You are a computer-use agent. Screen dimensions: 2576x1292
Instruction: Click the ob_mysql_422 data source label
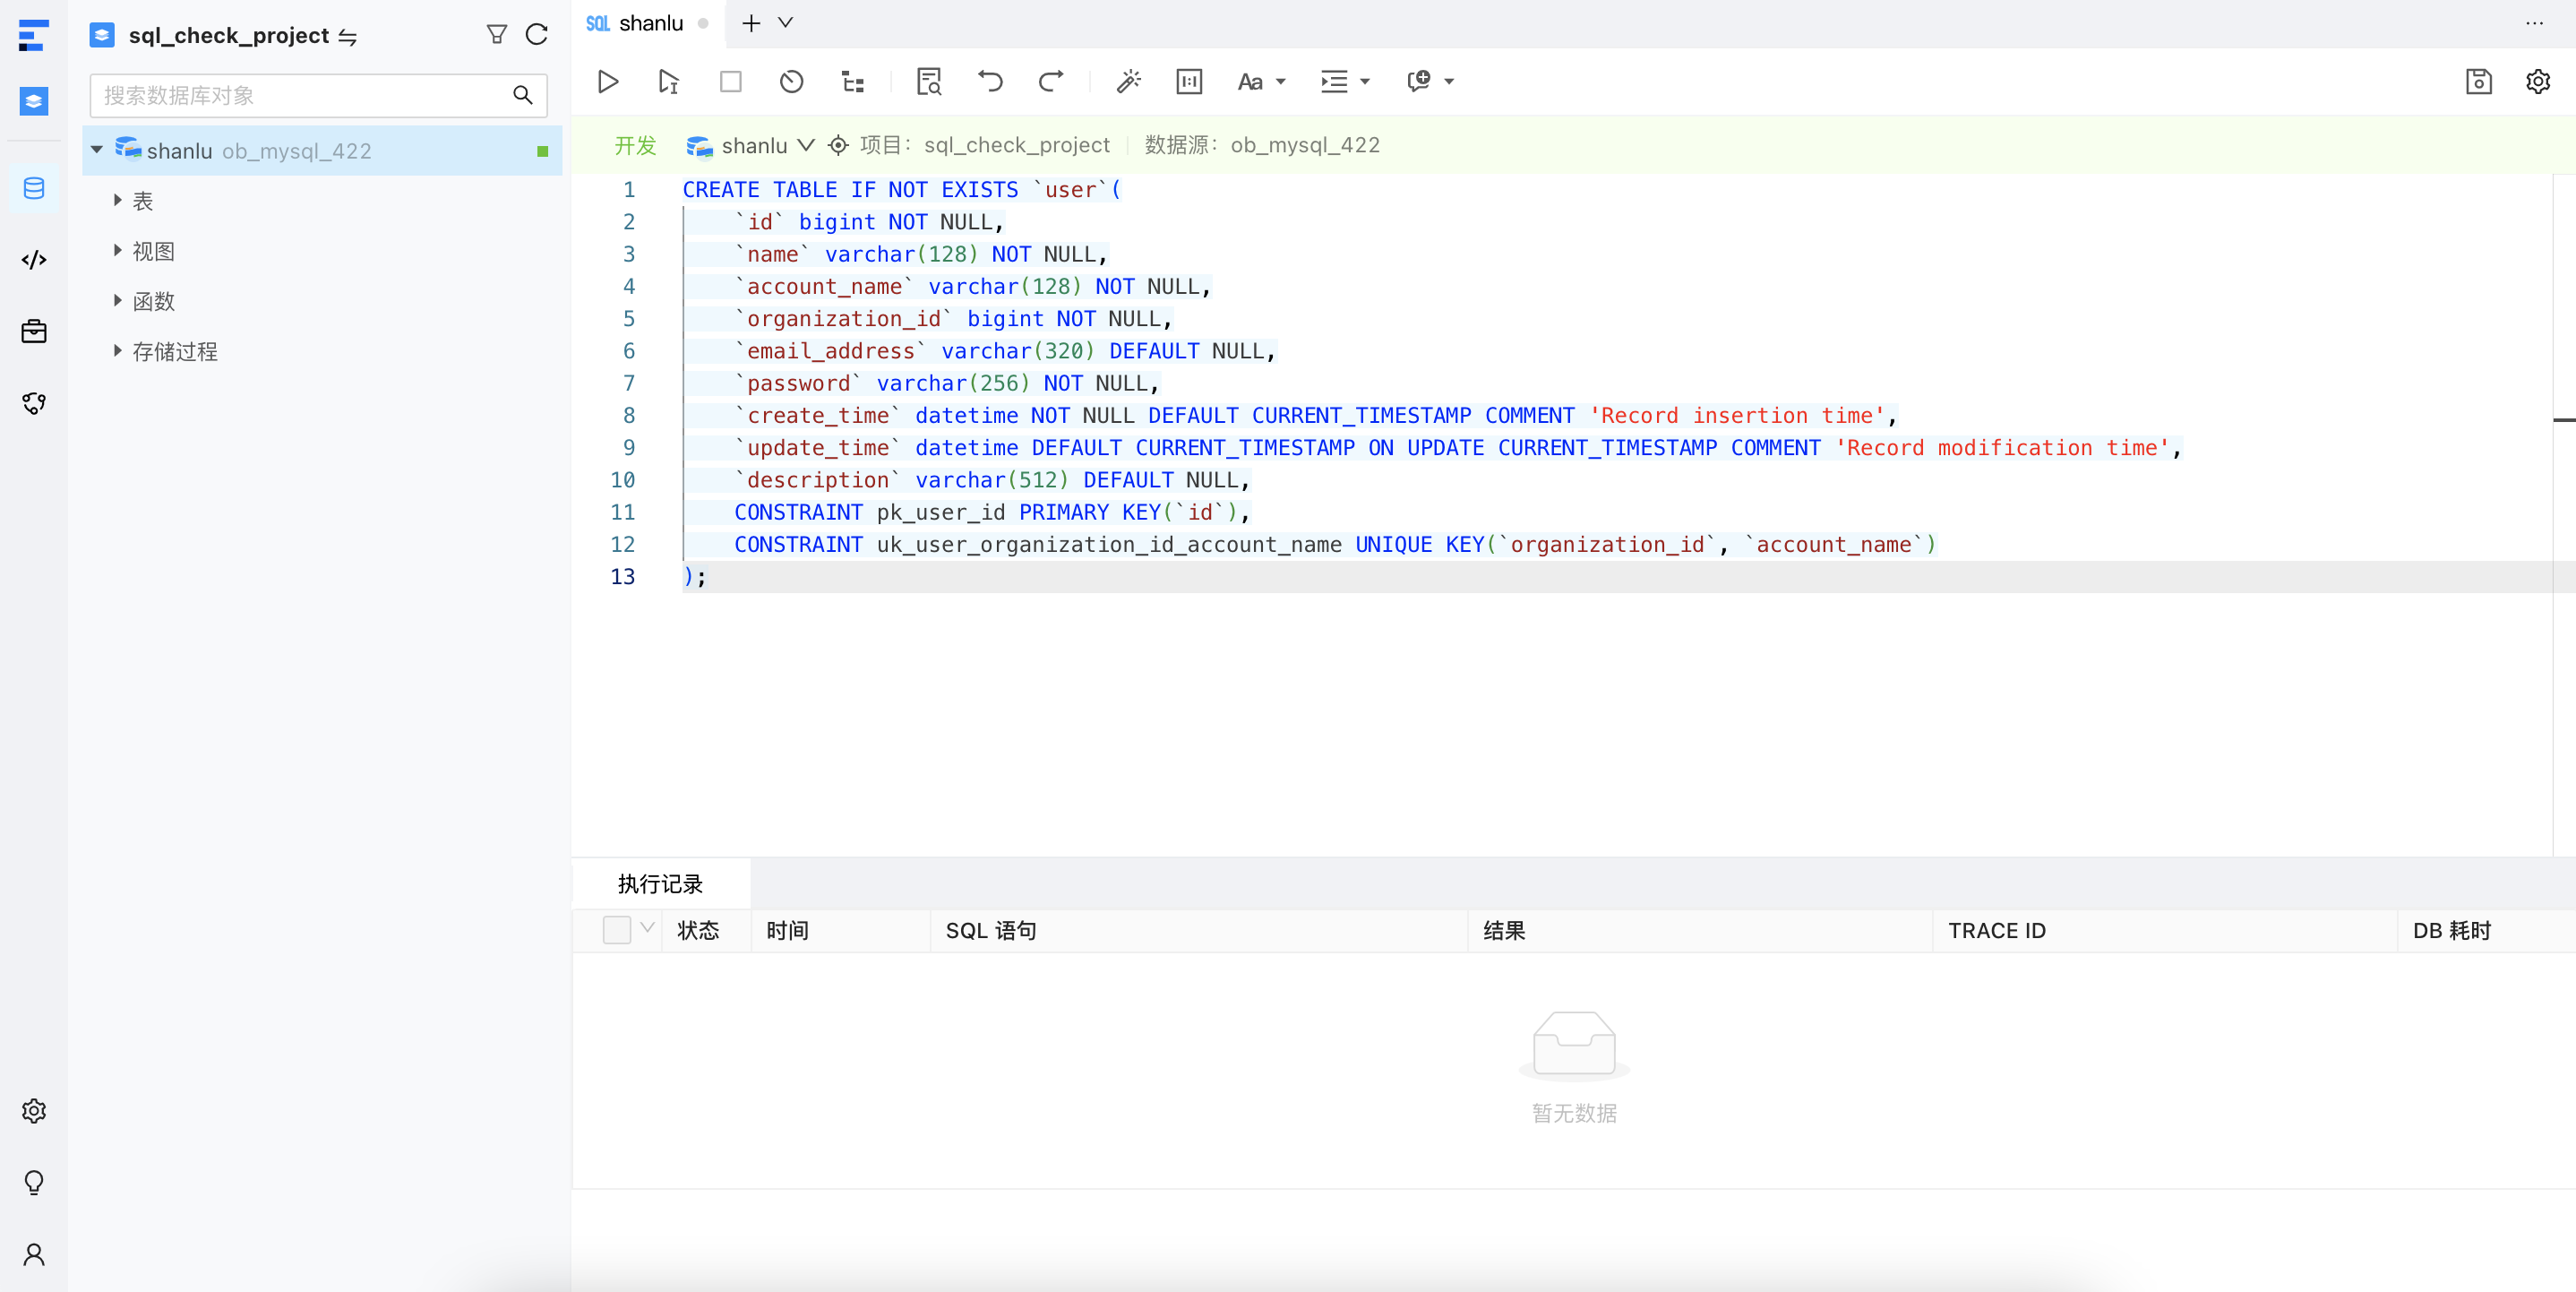point(1304,146)
